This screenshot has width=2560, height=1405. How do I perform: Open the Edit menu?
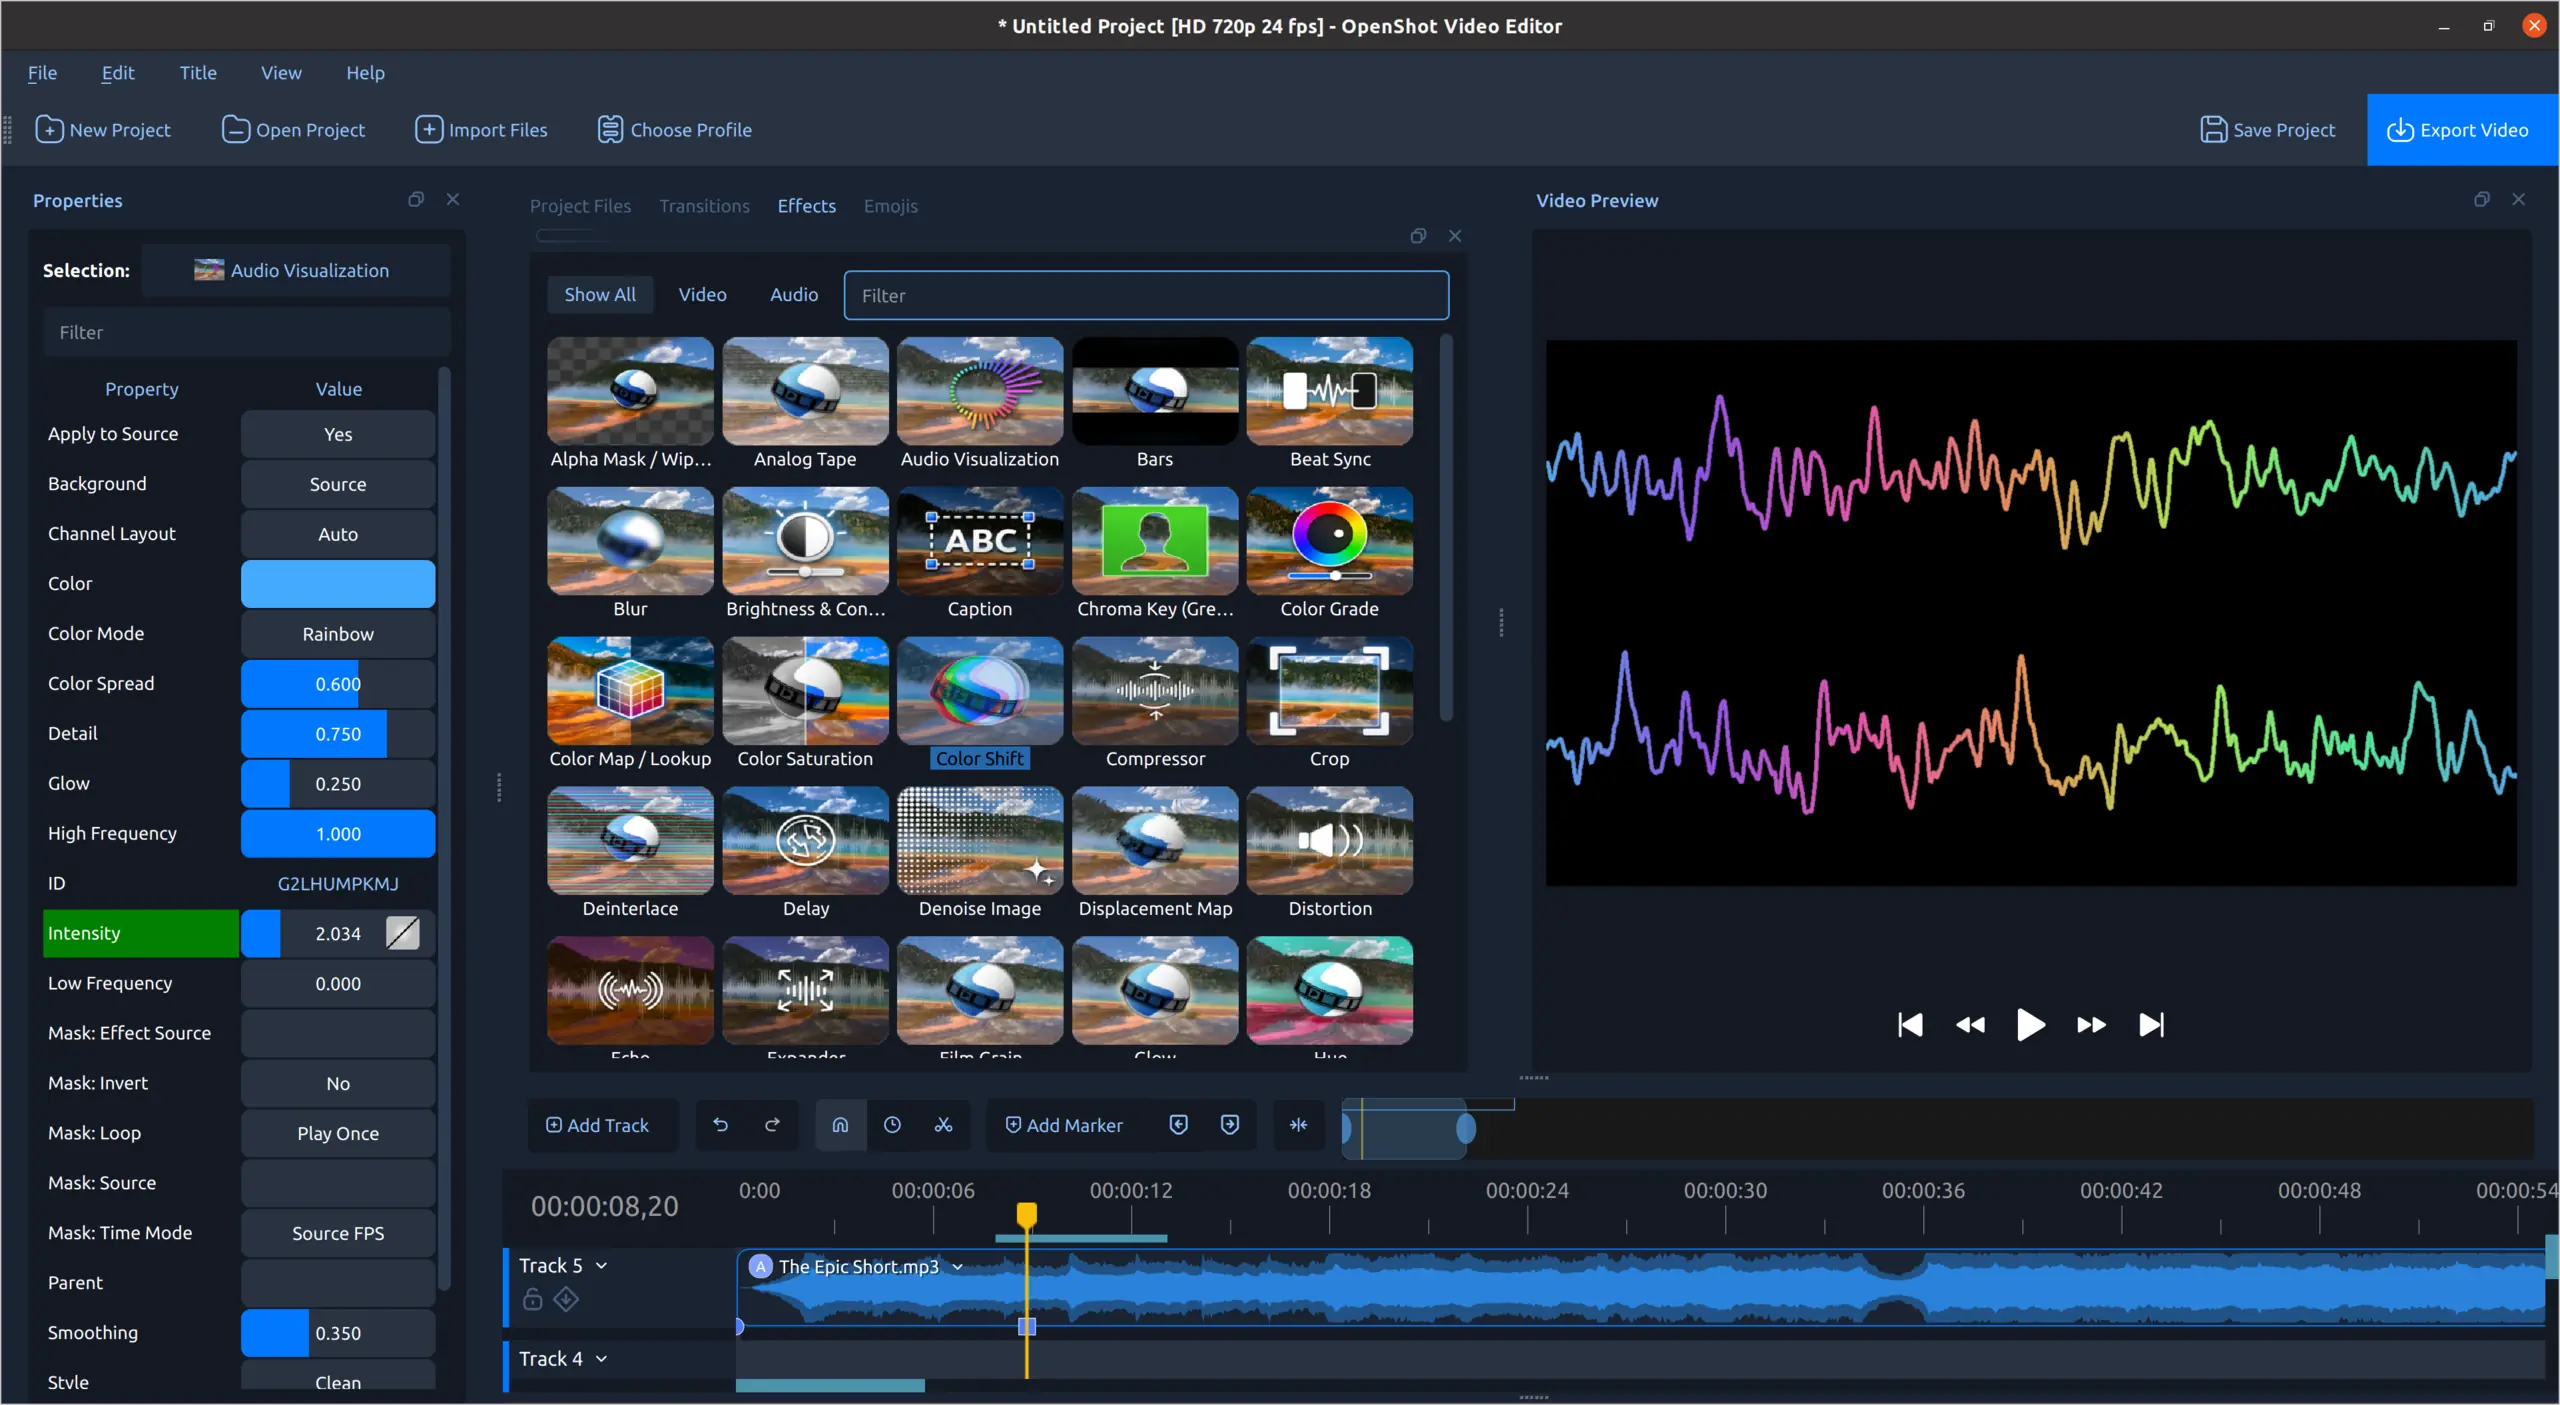(x=118, y=73)
